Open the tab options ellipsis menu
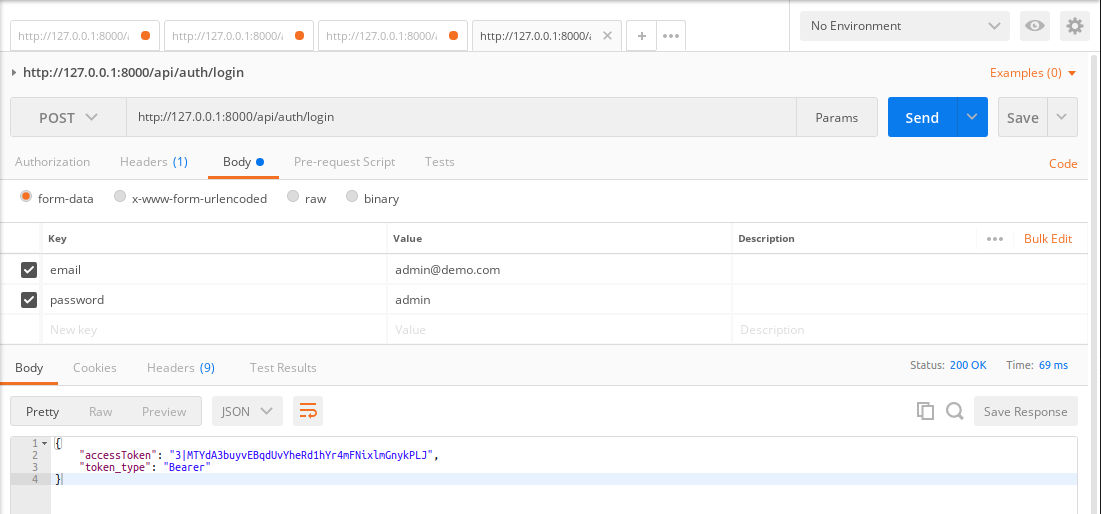The height and width of the screenshot is (514, 1101). click(671, 36)
